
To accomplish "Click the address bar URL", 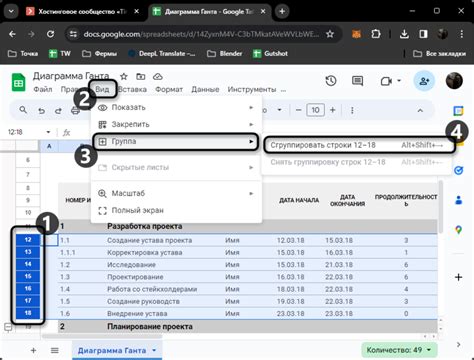I will (x=201, y=34).
